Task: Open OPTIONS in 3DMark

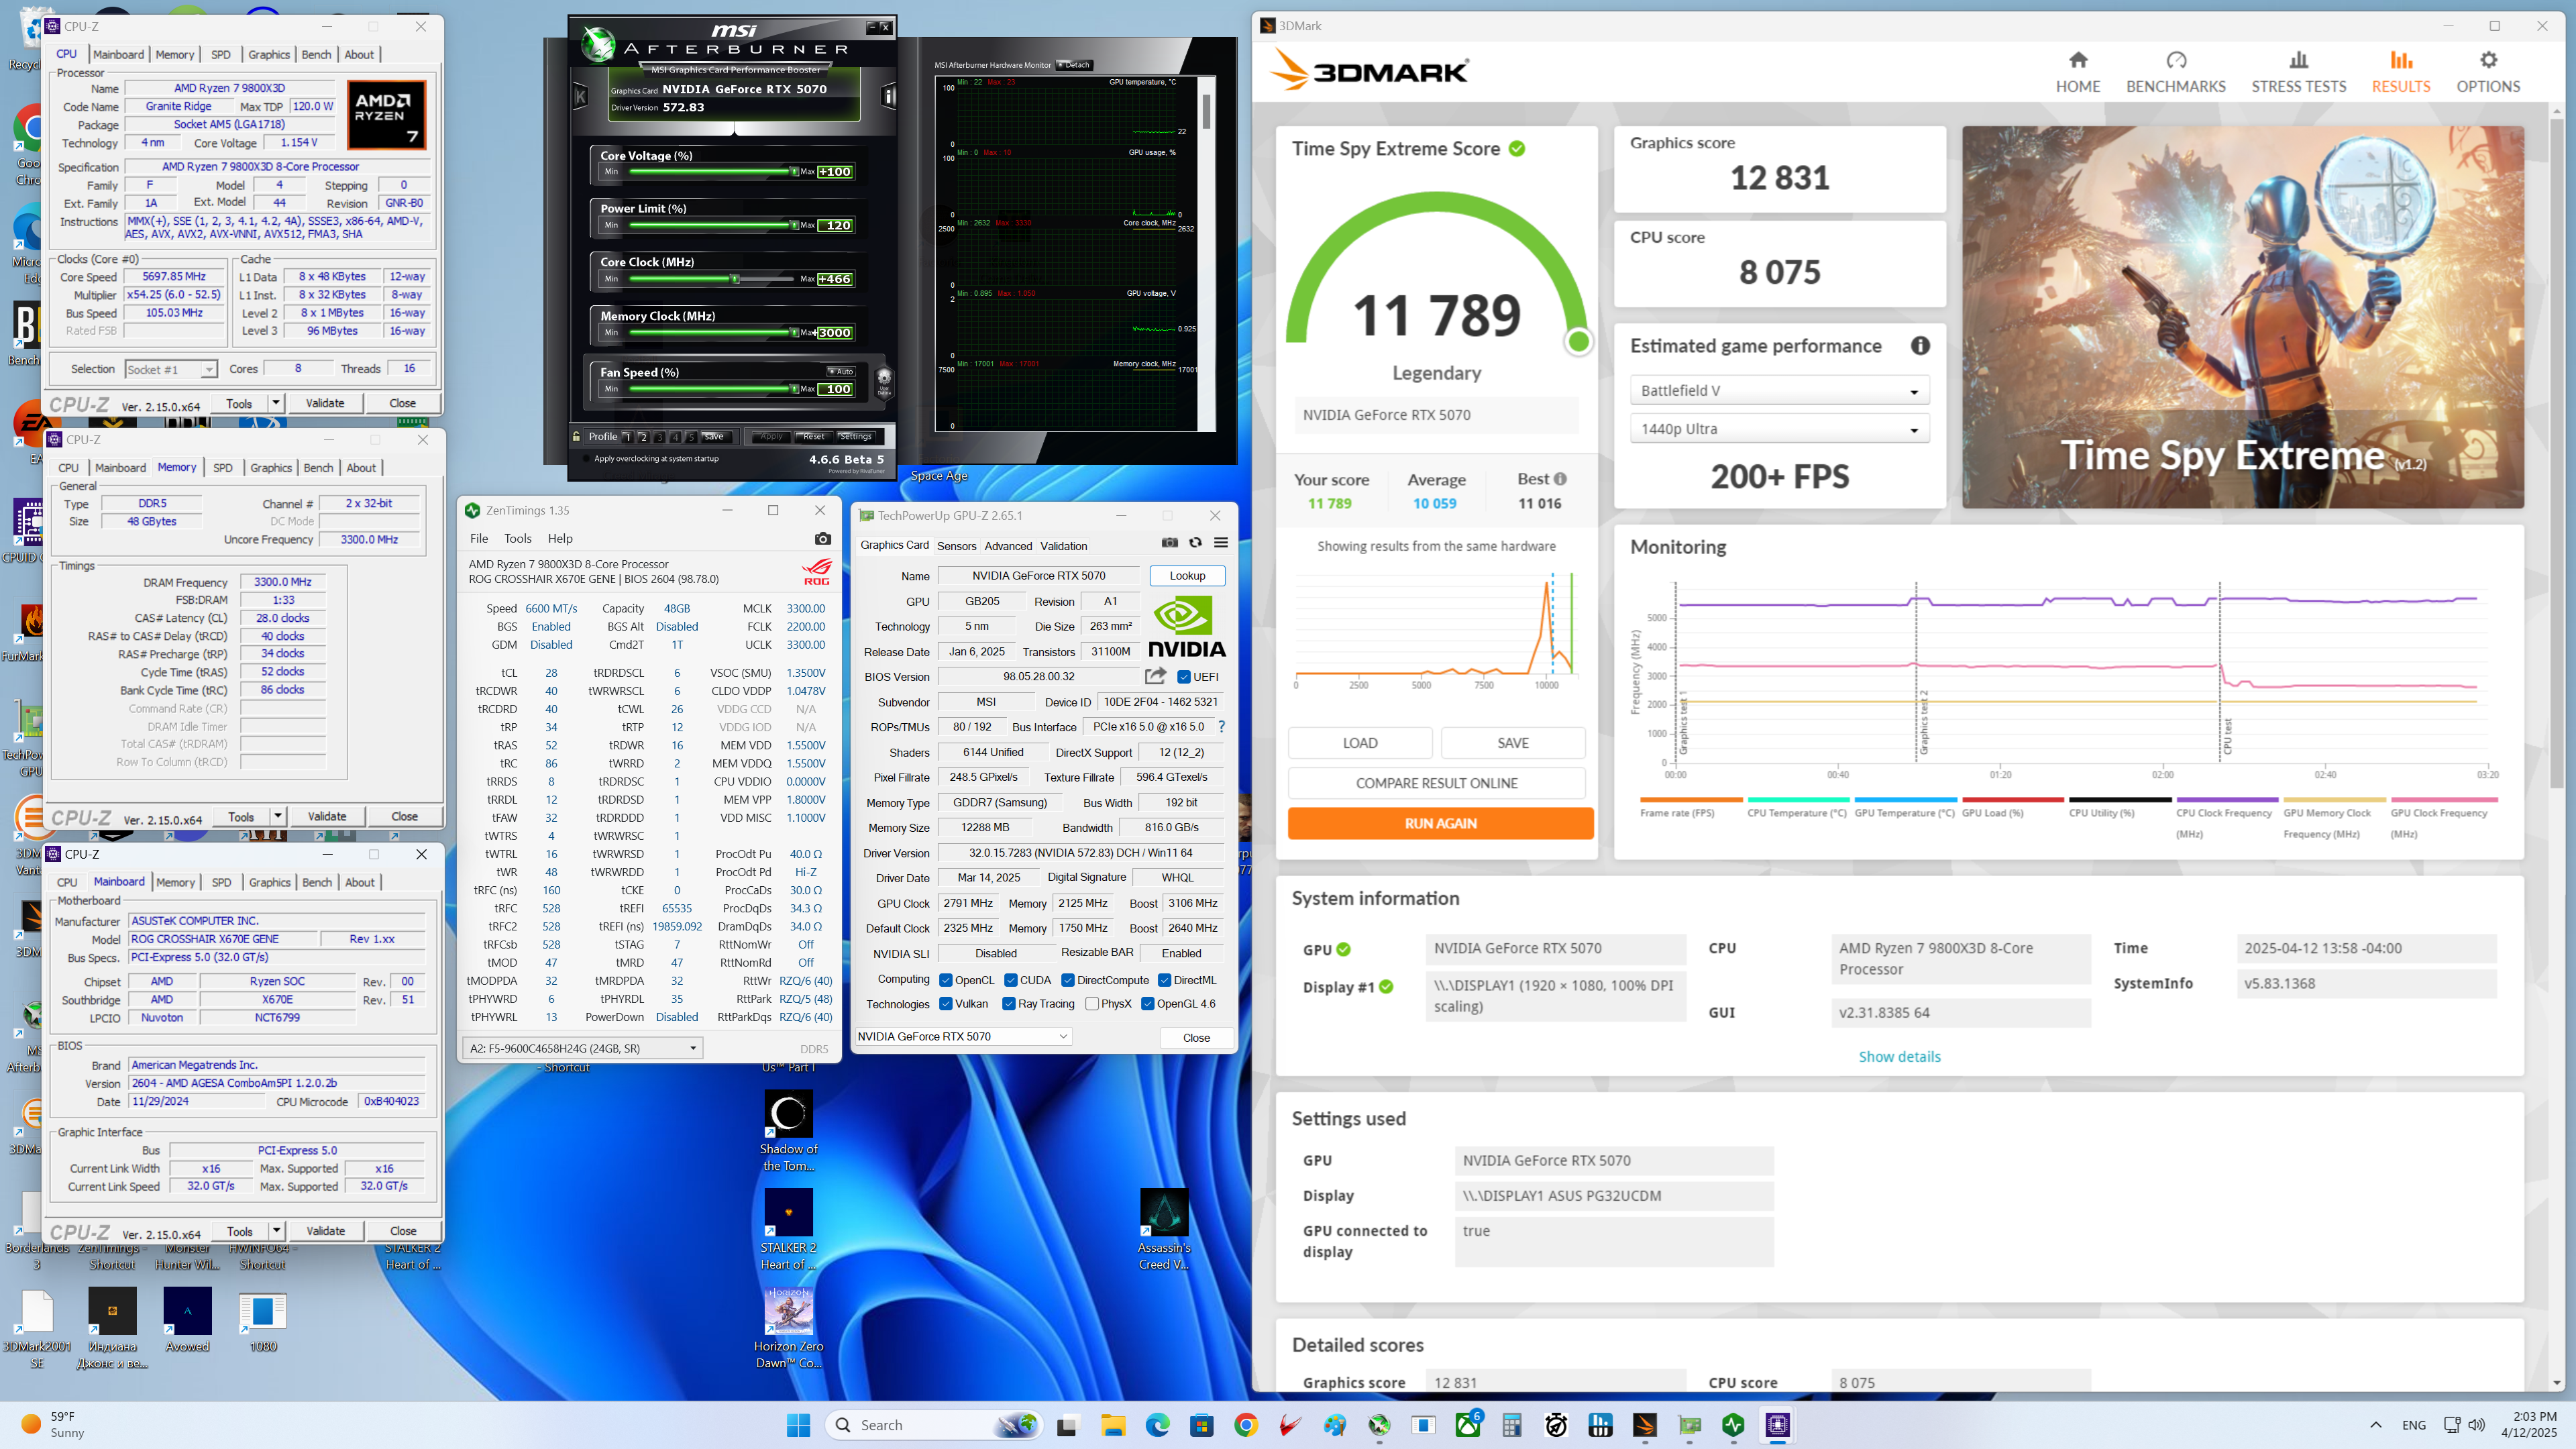Action: [x=2488, y=72]
